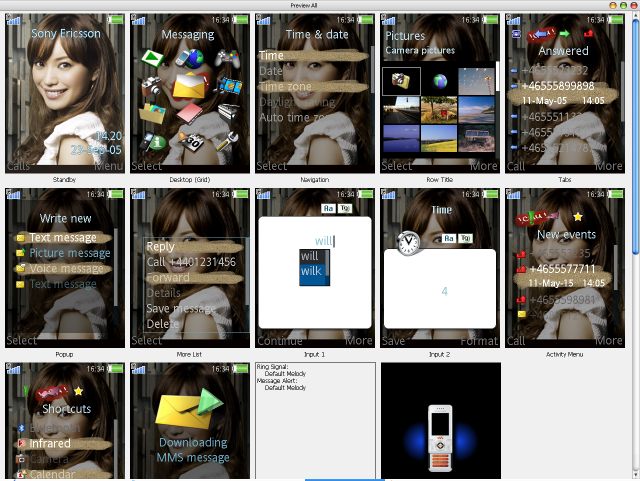
Task: Choose 'will' suggestion in Input 1 list
Action: 313,256
